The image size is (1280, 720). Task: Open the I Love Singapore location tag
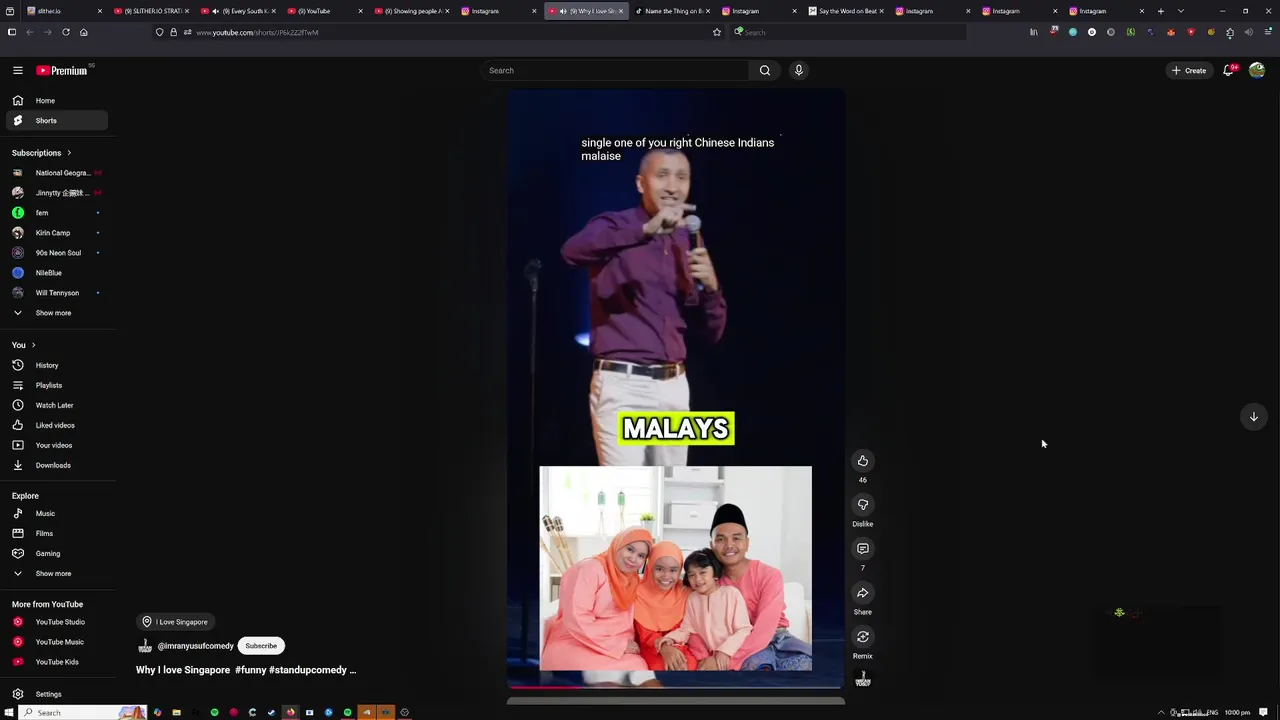click(175, 622)
